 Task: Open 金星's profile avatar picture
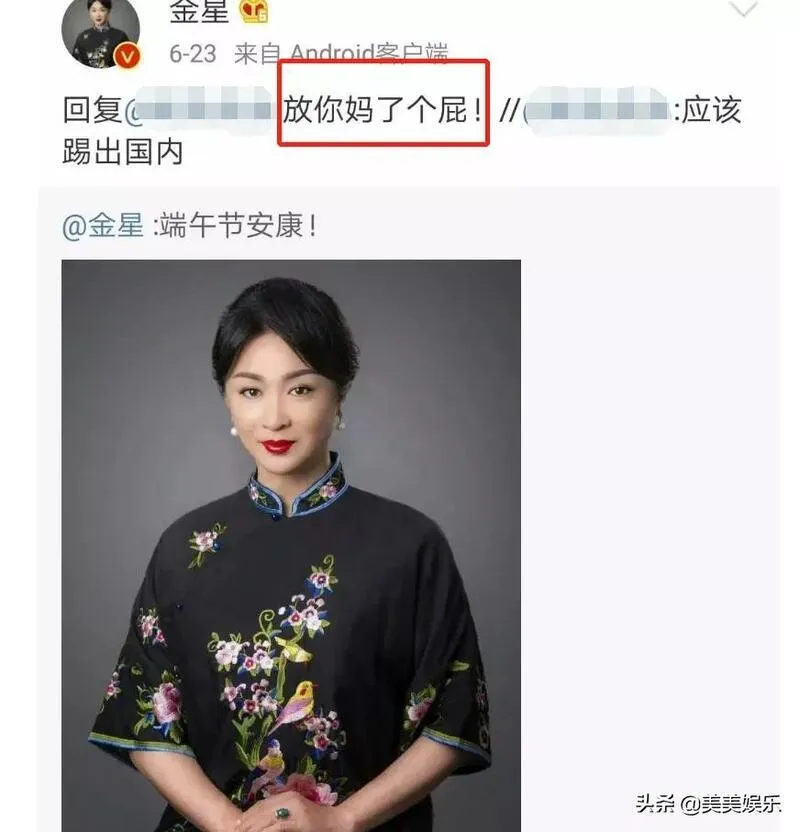pyautogui.click(x=101, y=31)
